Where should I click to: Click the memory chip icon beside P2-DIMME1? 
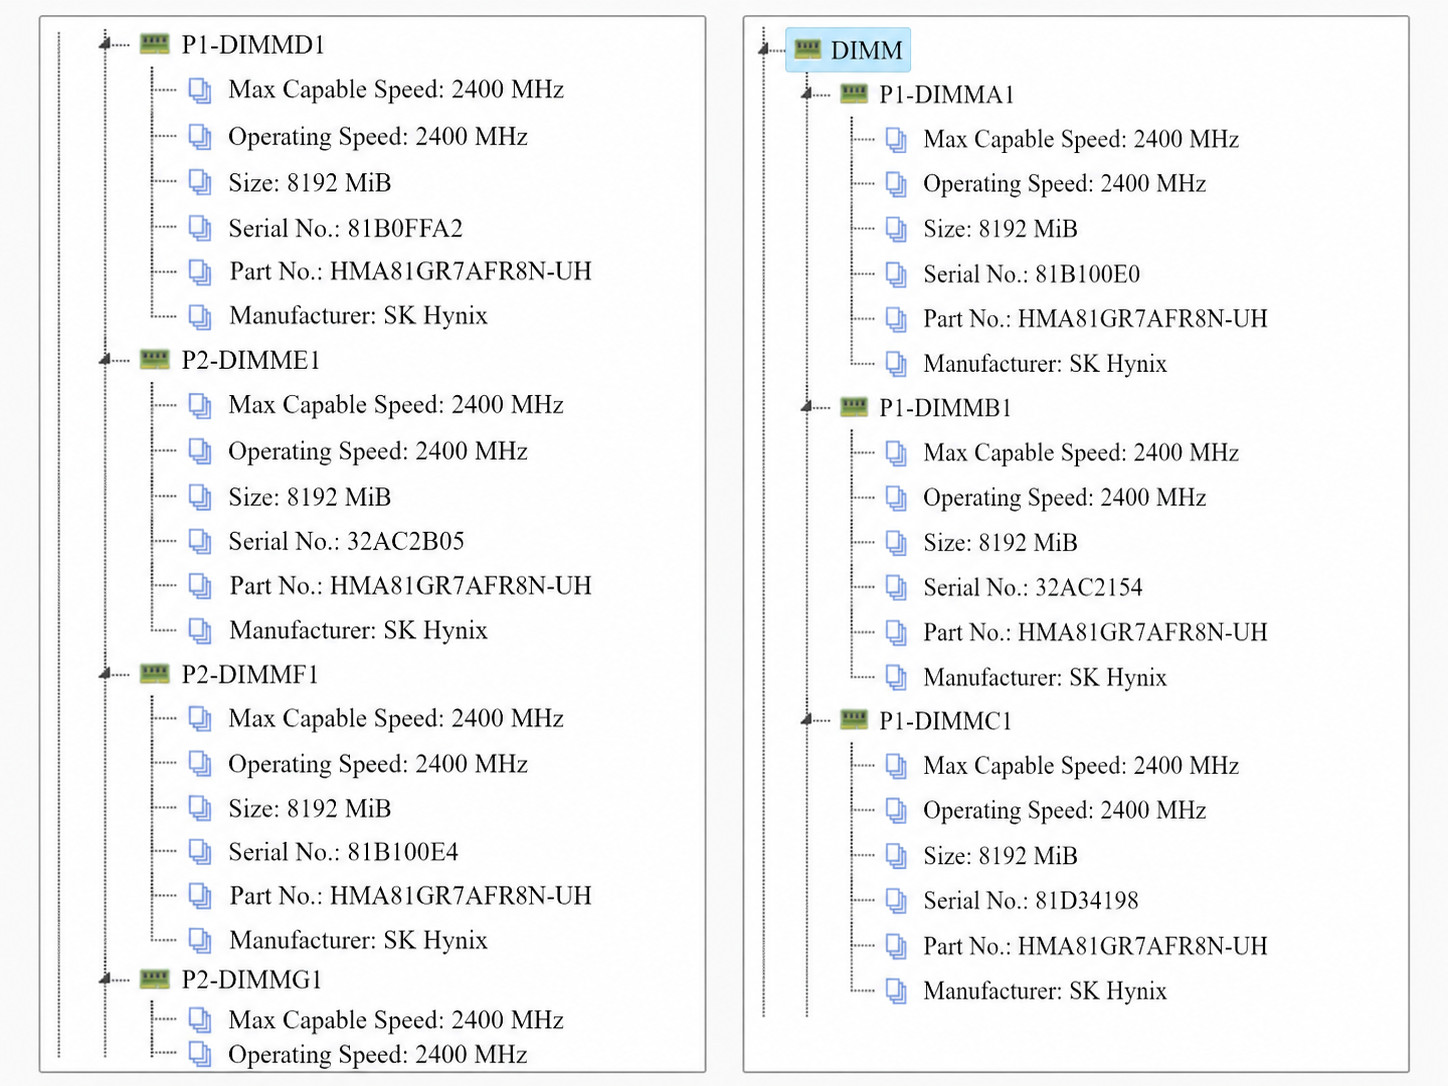click(x=155, y=358)
